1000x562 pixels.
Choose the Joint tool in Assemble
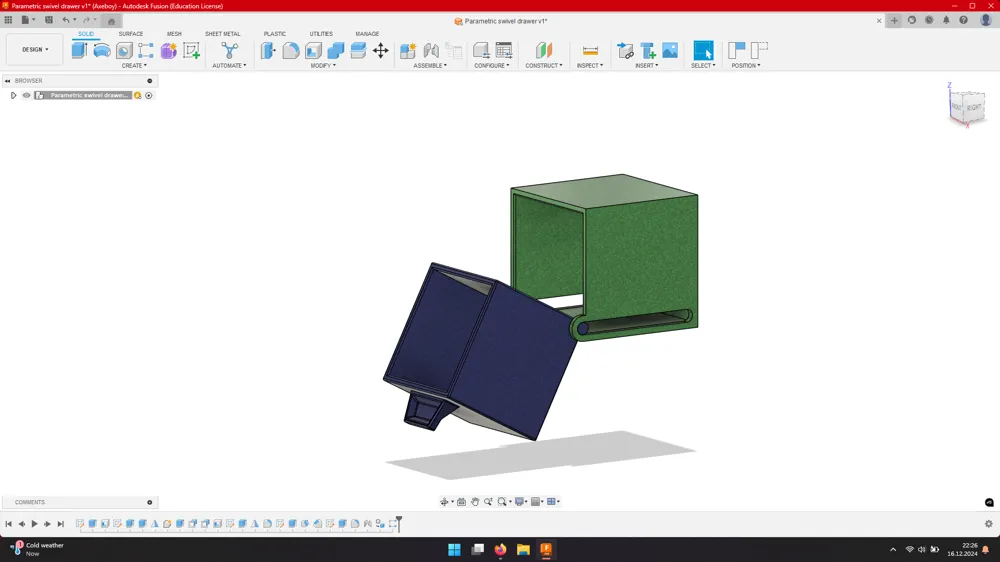pos(431,50)
